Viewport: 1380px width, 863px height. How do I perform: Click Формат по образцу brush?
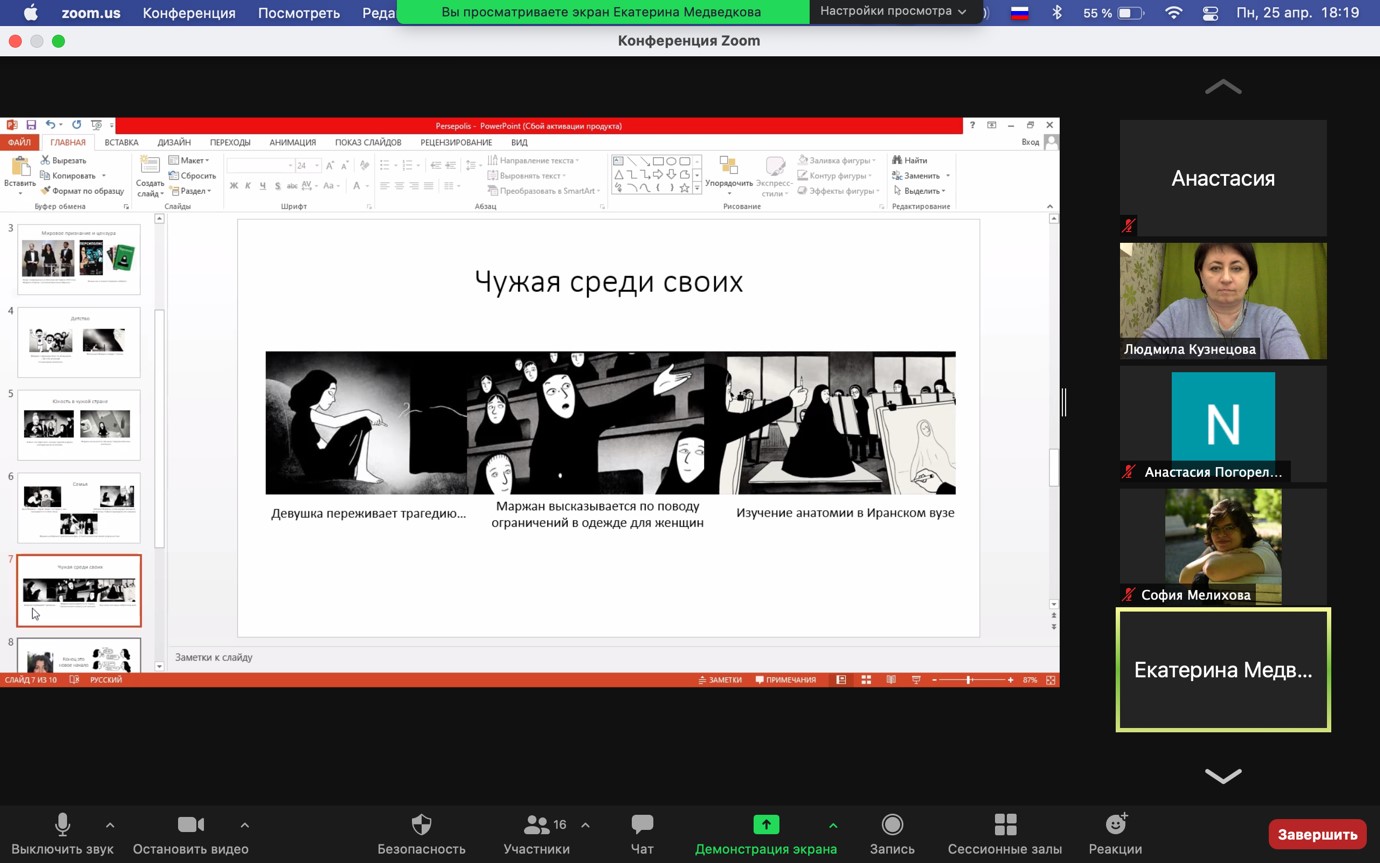pyautogui.click(x=45, y=190)
